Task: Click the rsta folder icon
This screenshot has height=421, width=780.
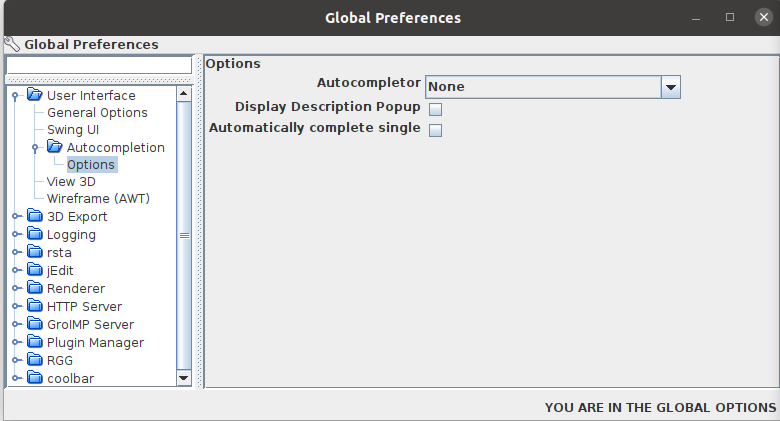Action: point(35,253)
